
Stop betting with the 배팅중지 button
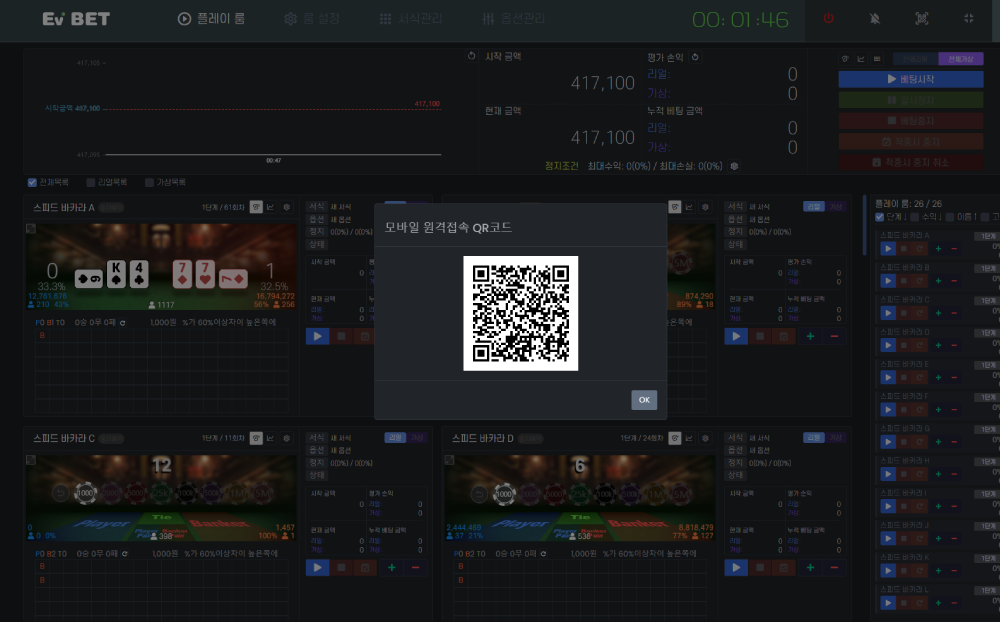[x=911, y=121]
